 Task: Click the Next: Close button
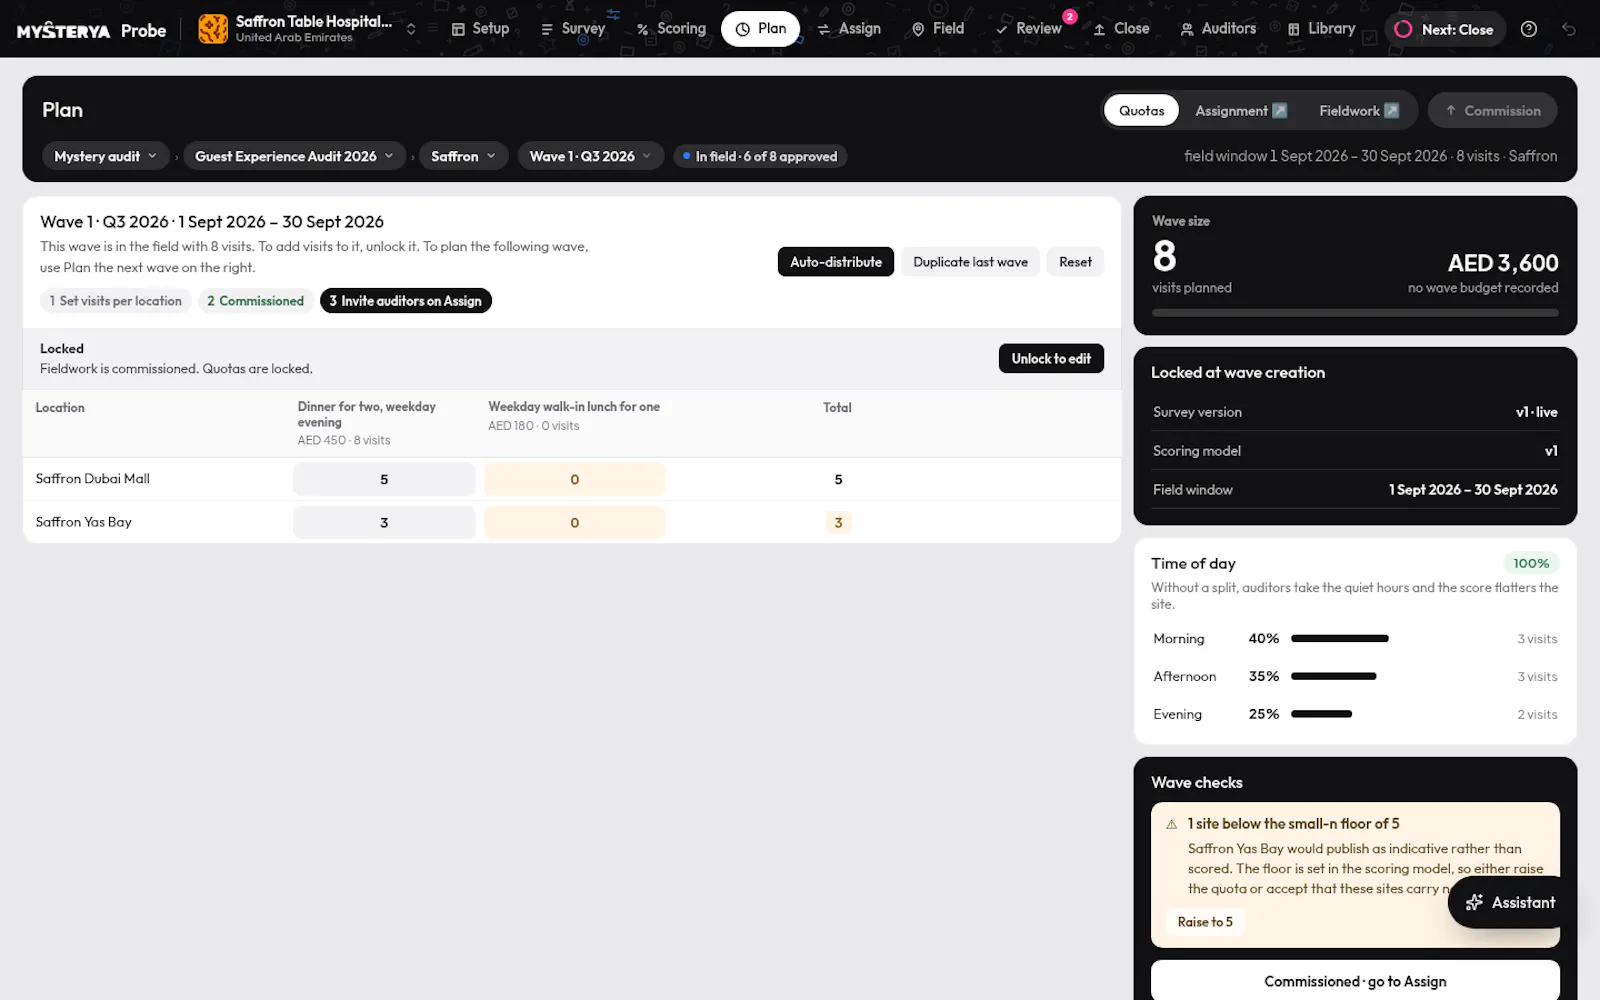click(x=1445, y=29)
